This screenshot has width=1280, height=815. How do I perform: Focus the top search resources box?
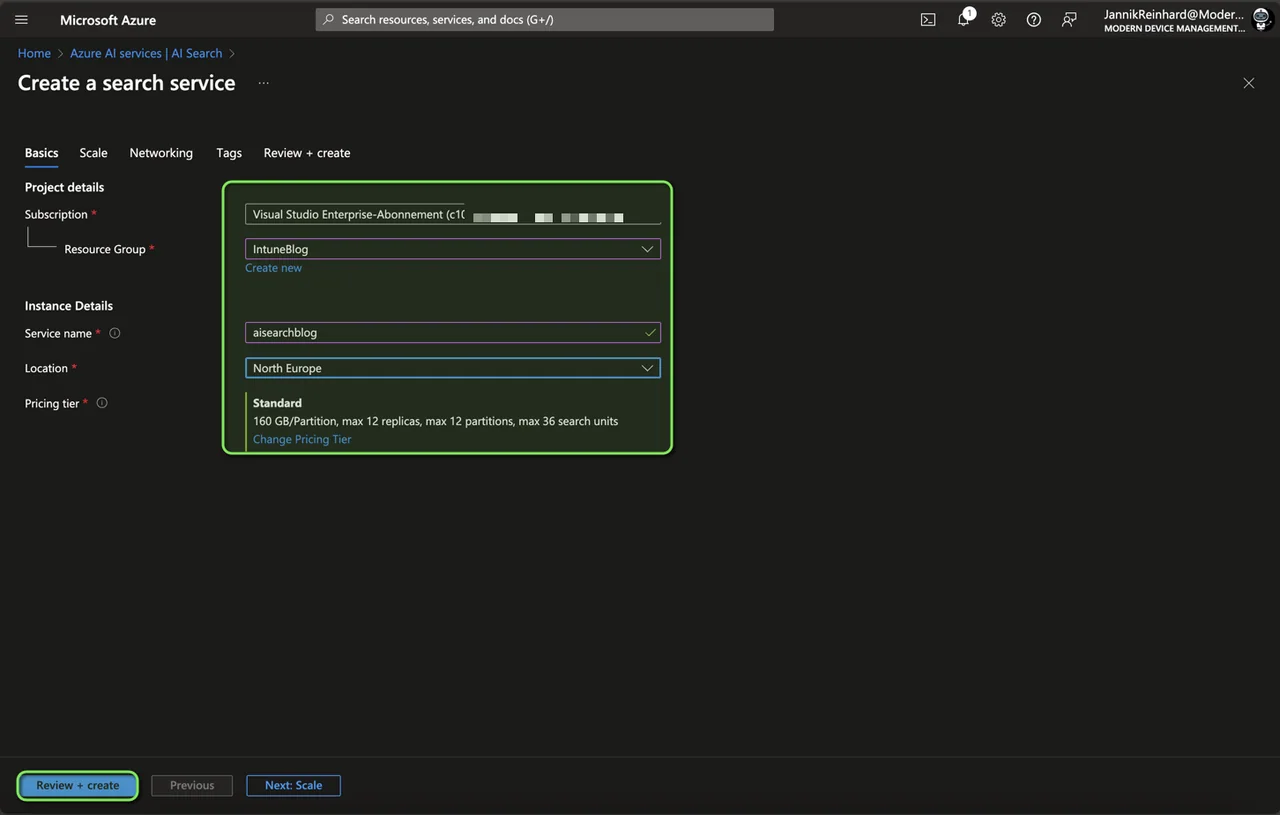545,20
